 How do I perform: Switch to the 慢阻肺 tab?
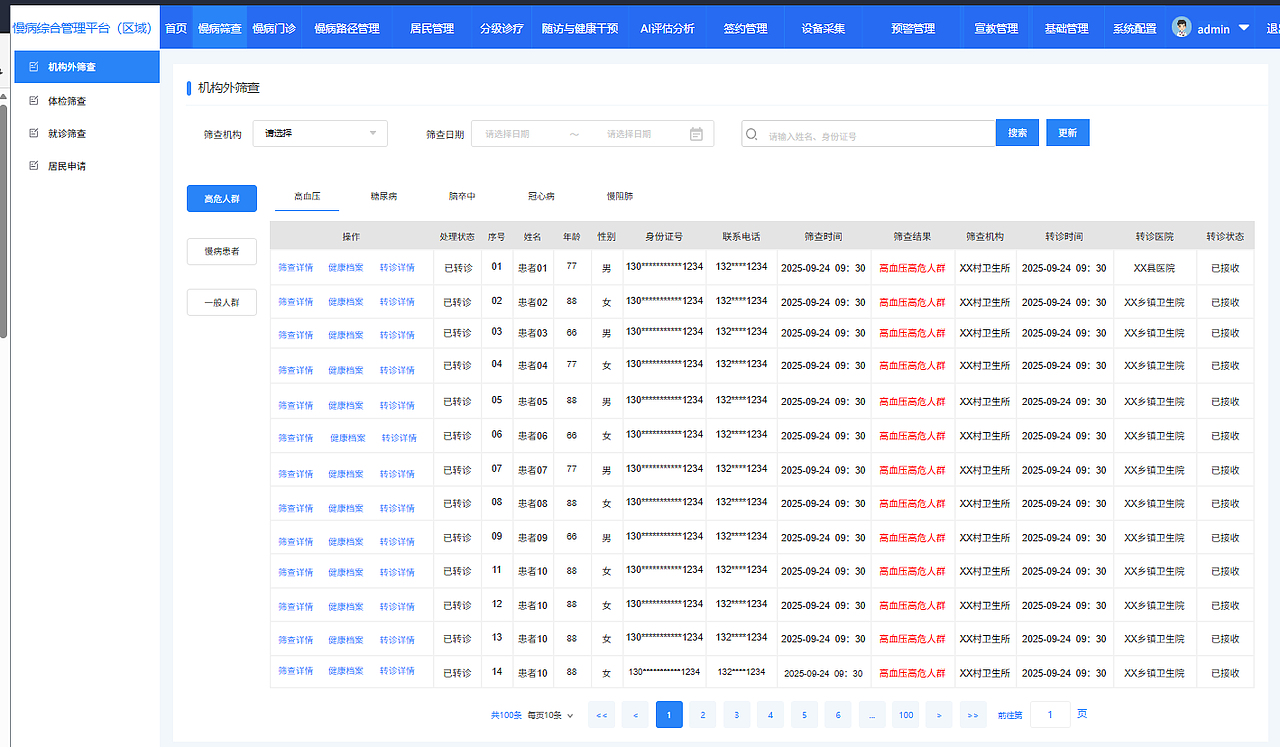click(620, 197)
